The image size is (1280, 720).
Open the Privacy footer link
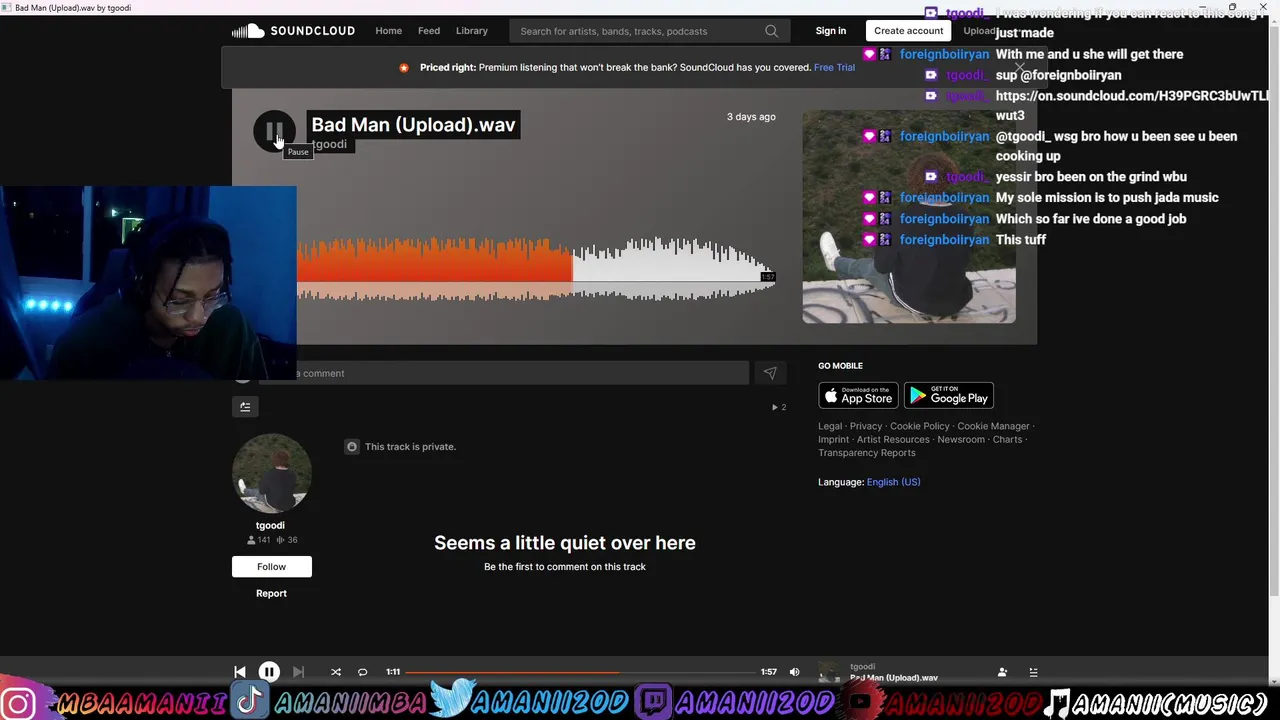pos(866,426)
